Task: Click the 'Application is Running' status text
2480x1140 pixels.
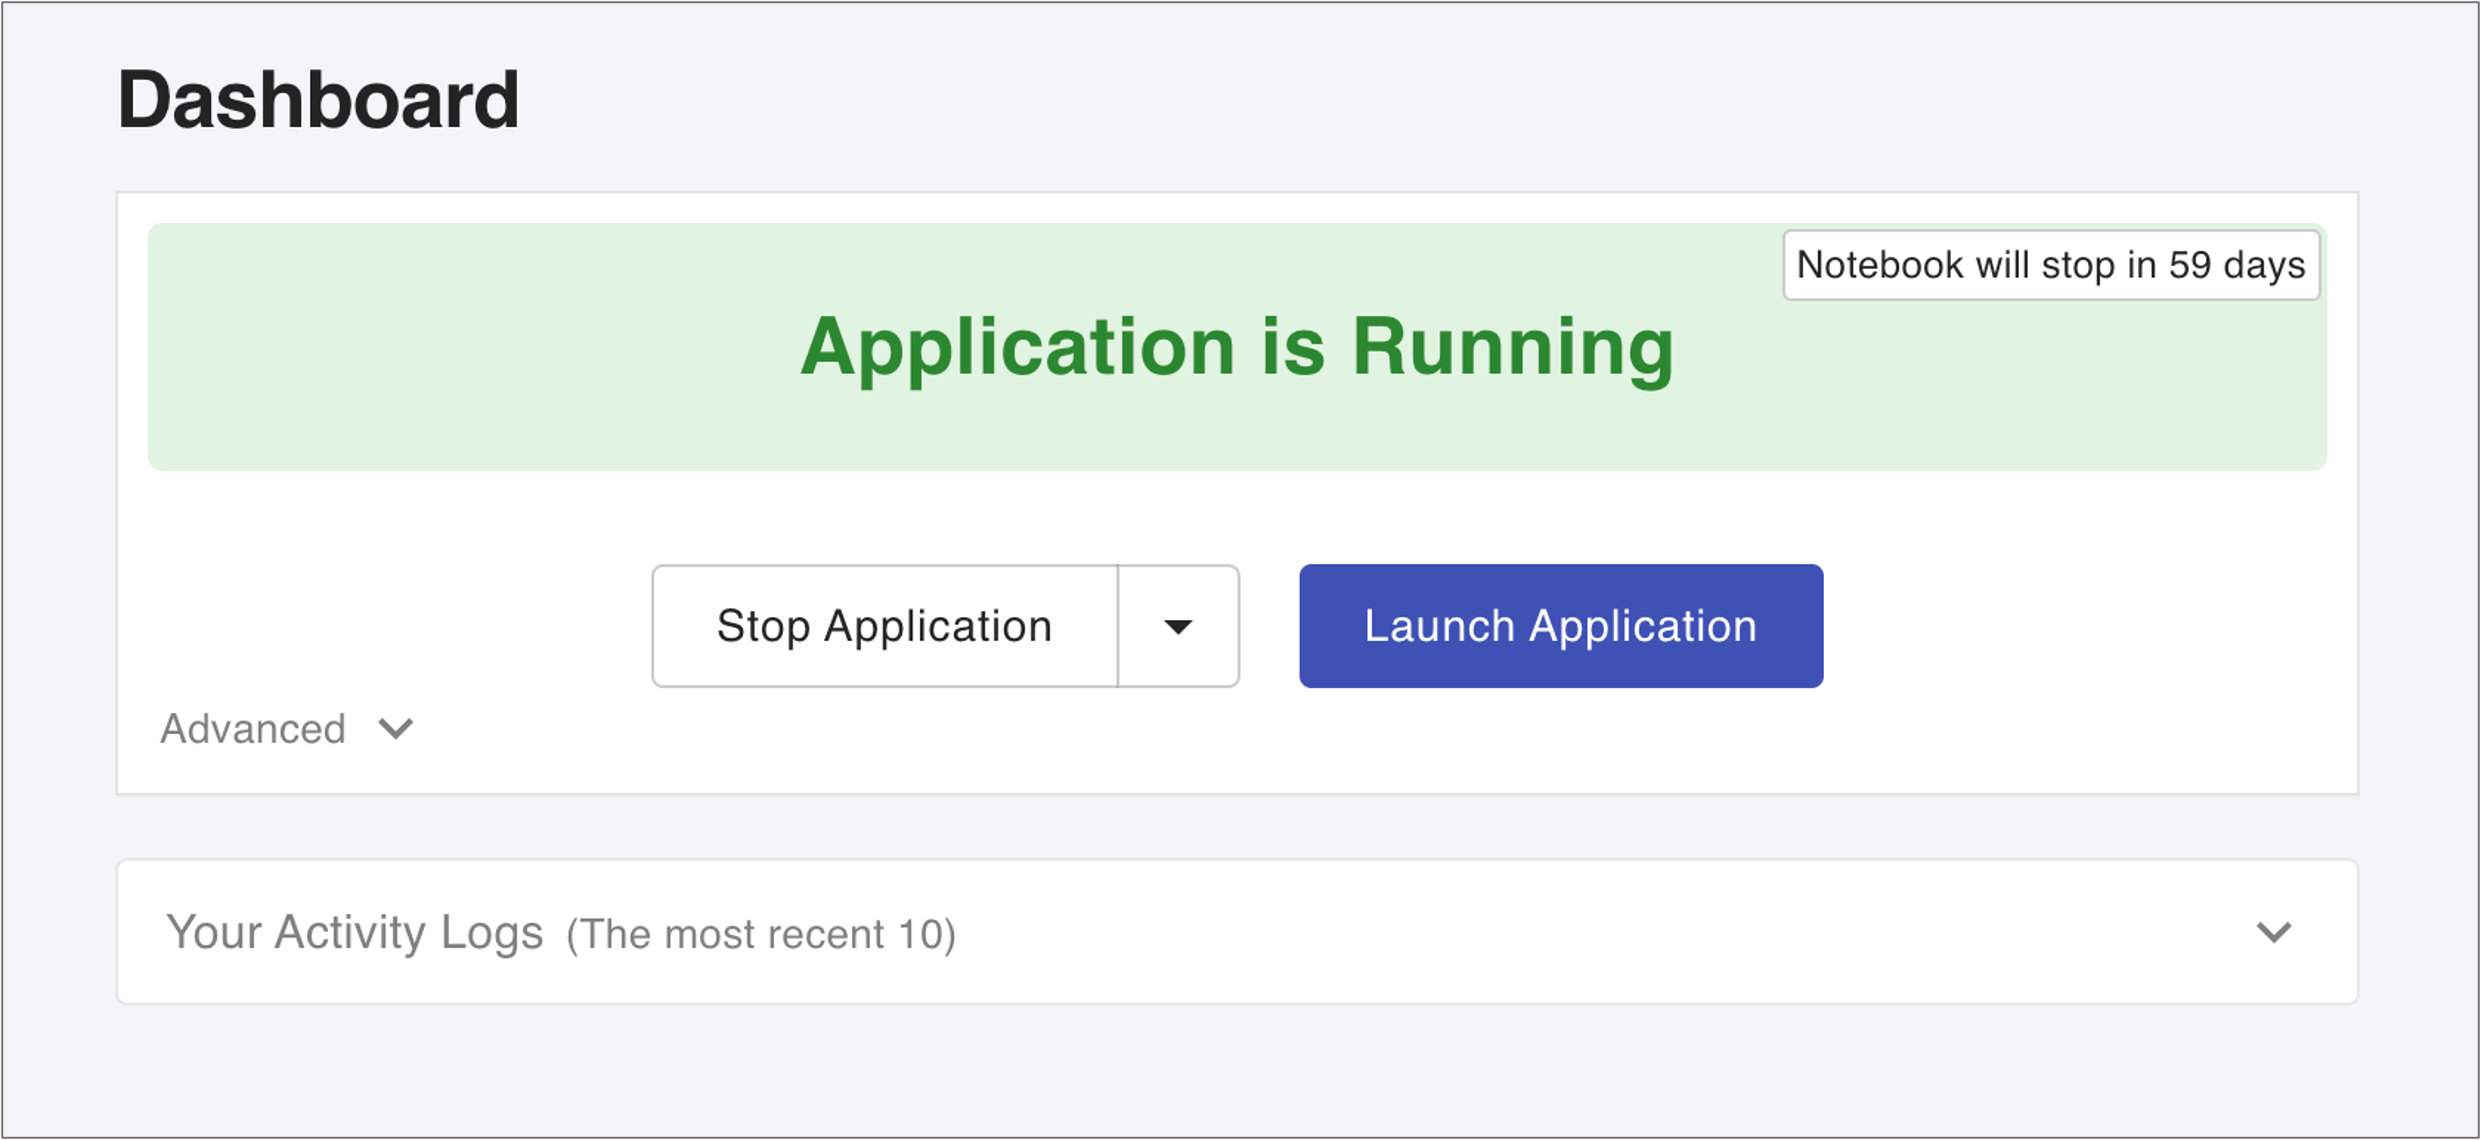Action: click(1237, 347)
